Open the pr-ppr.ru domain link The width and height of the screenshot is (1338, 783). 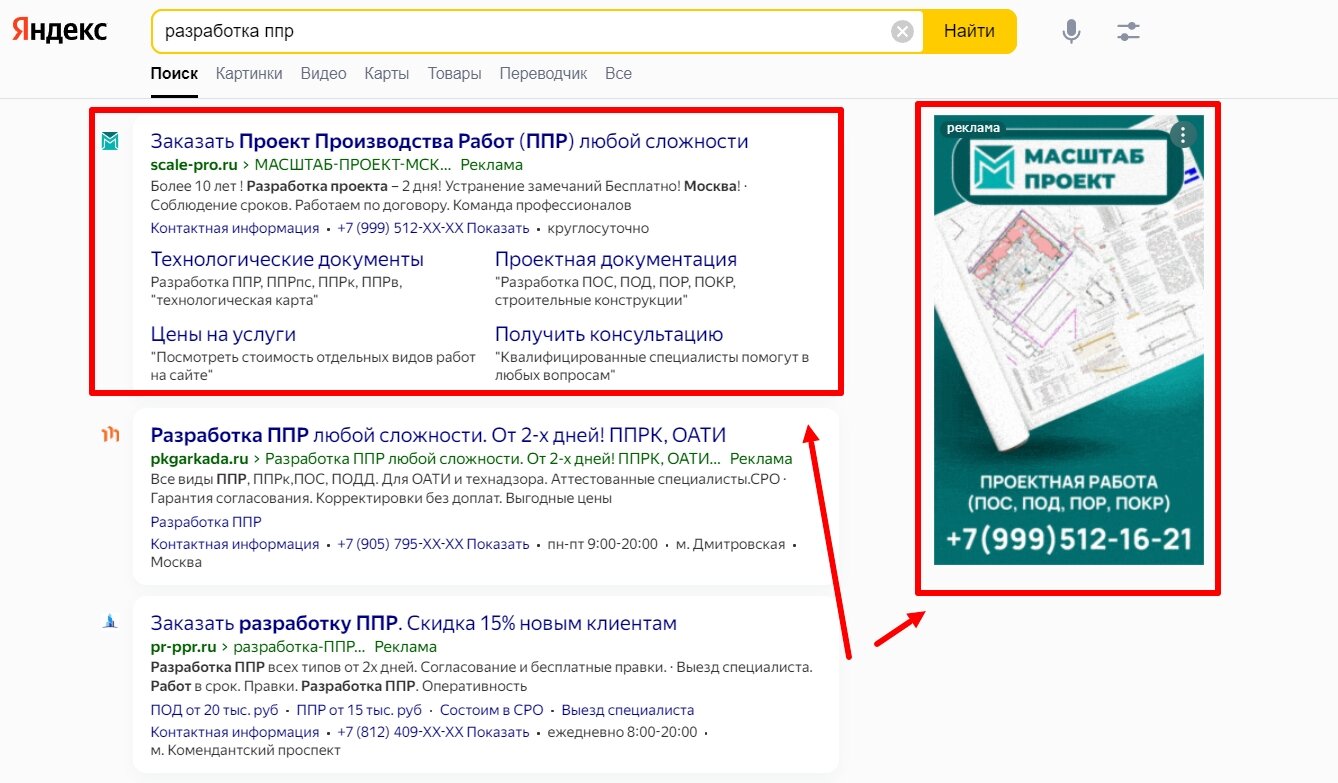click(183, 646)
